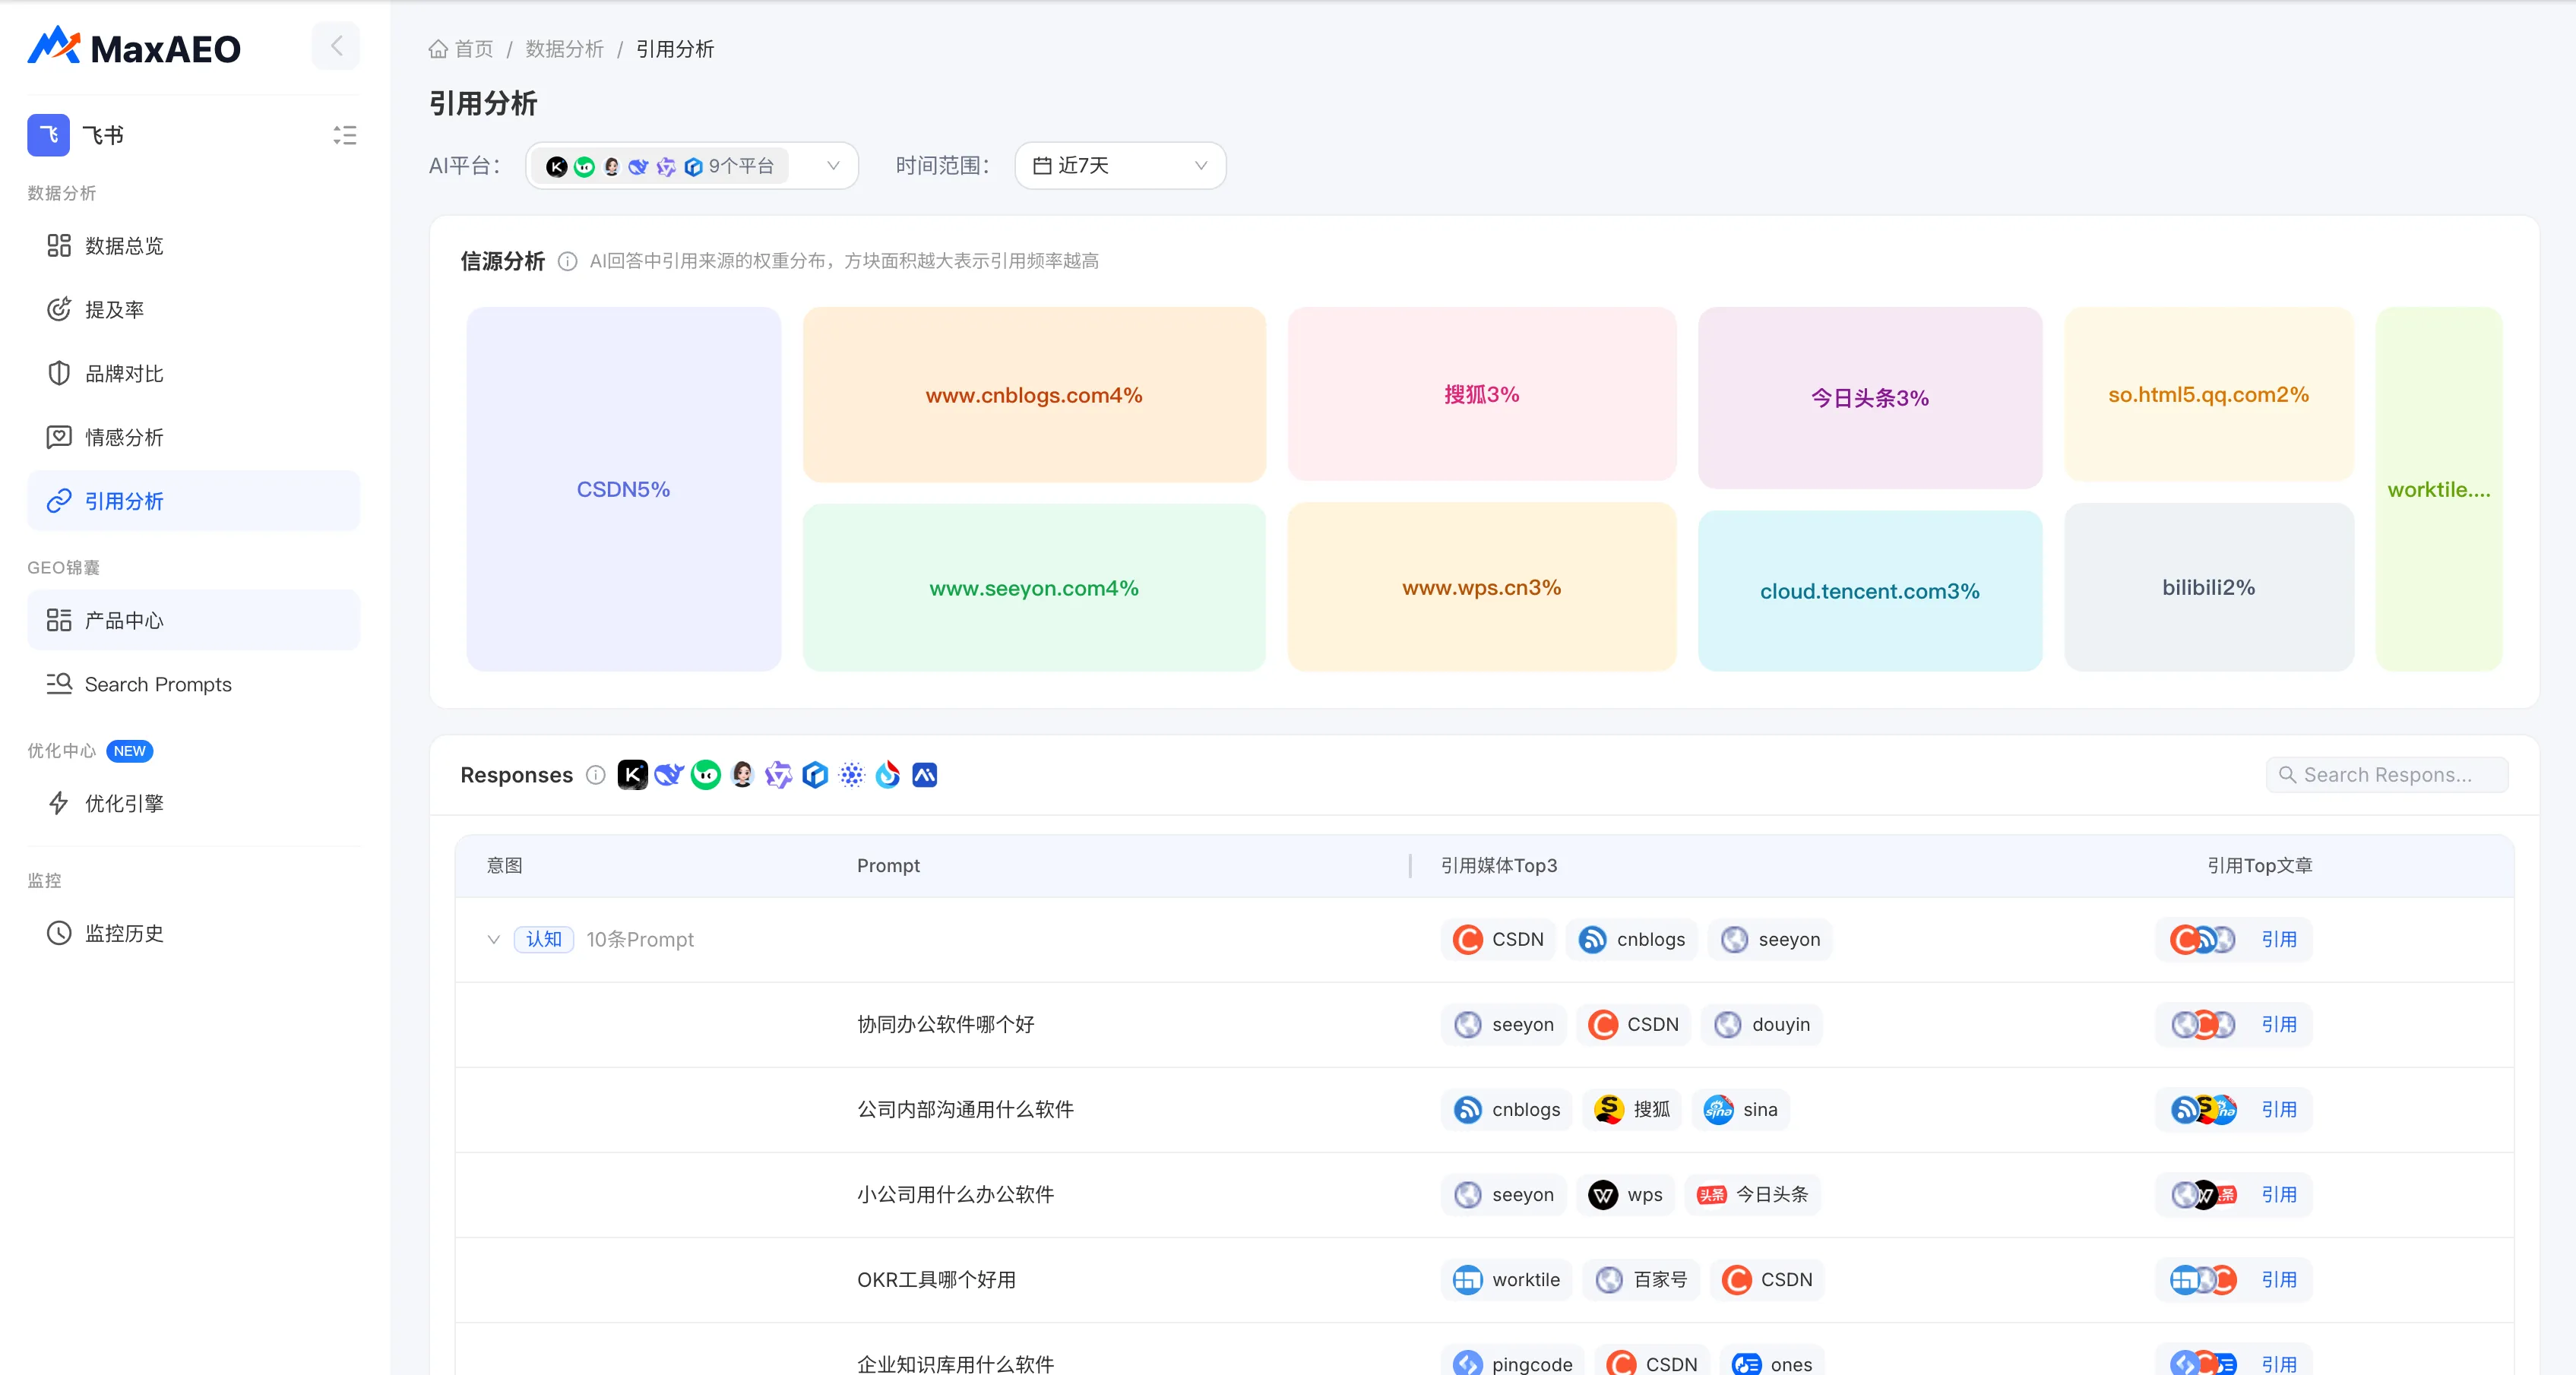The height and width of the screenshot is (1375, 2576).
Task: Click the wps media chip
Action: coord(1626,1195)
